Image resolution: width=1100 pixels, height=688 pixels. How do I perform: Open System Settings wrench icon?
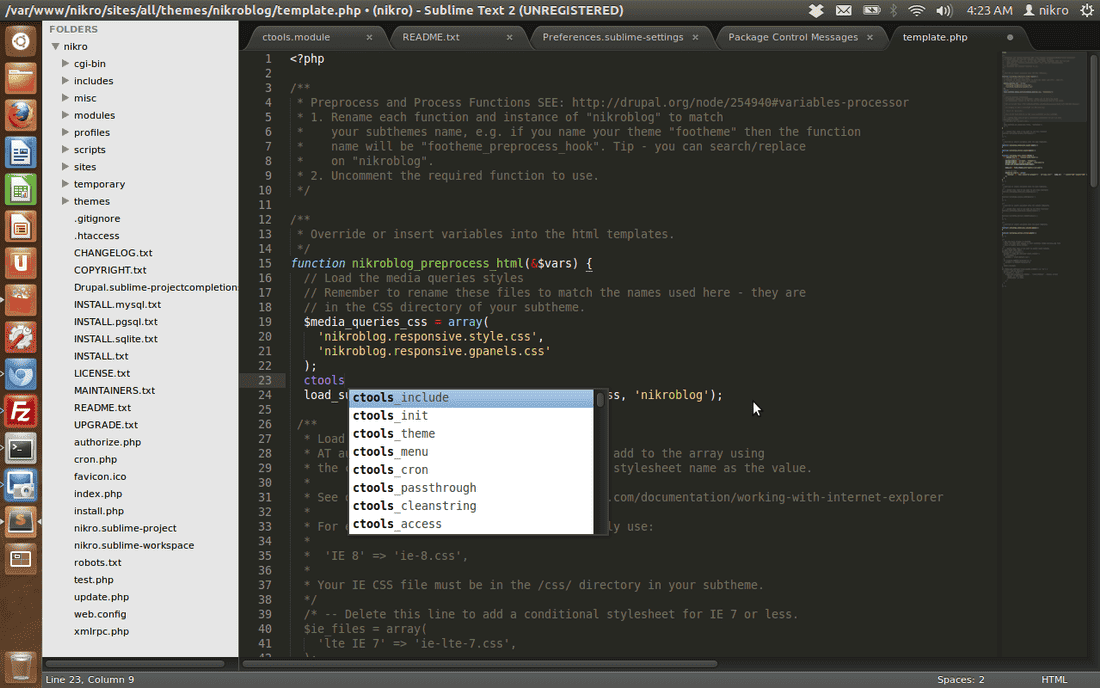(20, 337)
